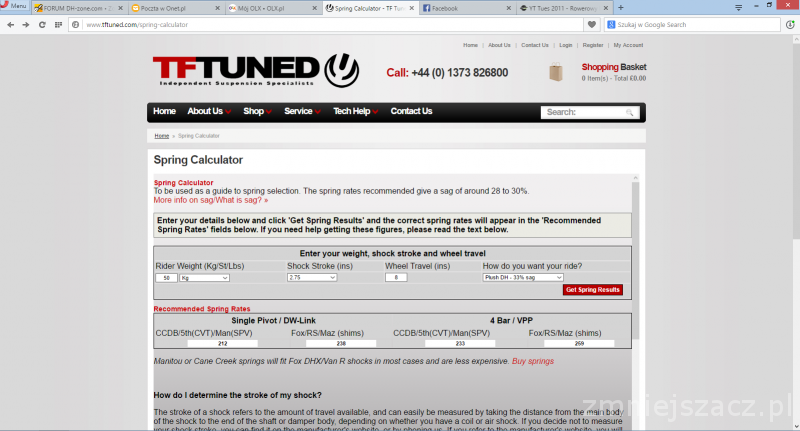Close the Mój OLX tab
This screenshot has height=431, width=800.
pos(314,8)
